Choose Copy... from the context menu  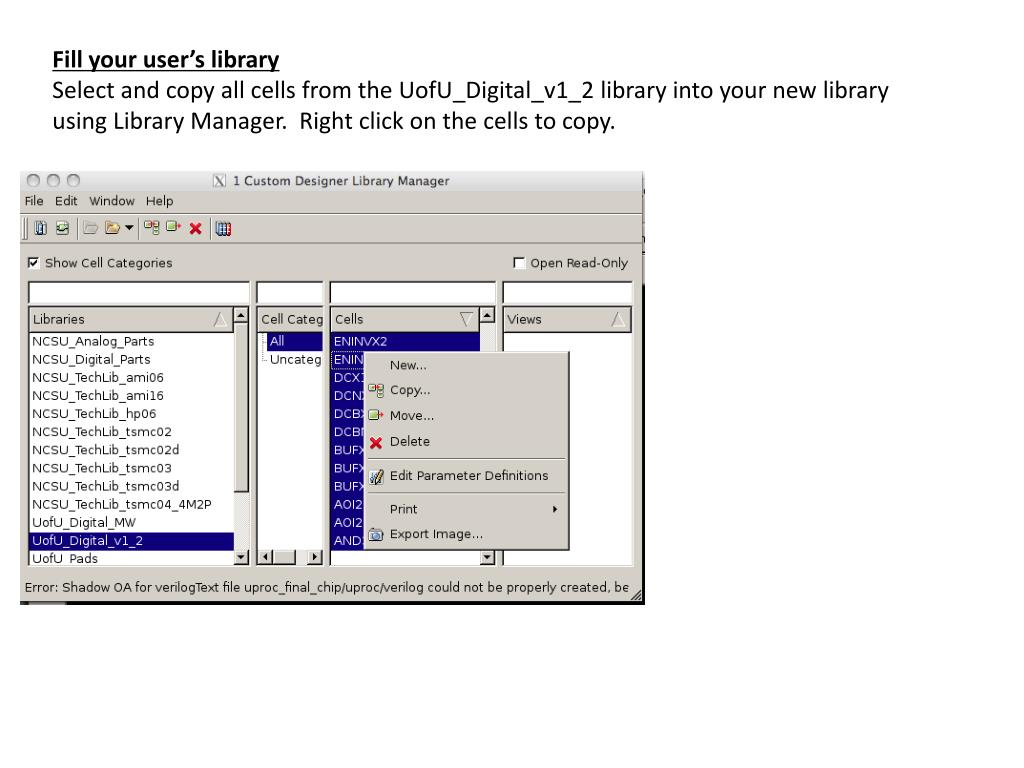466,390
